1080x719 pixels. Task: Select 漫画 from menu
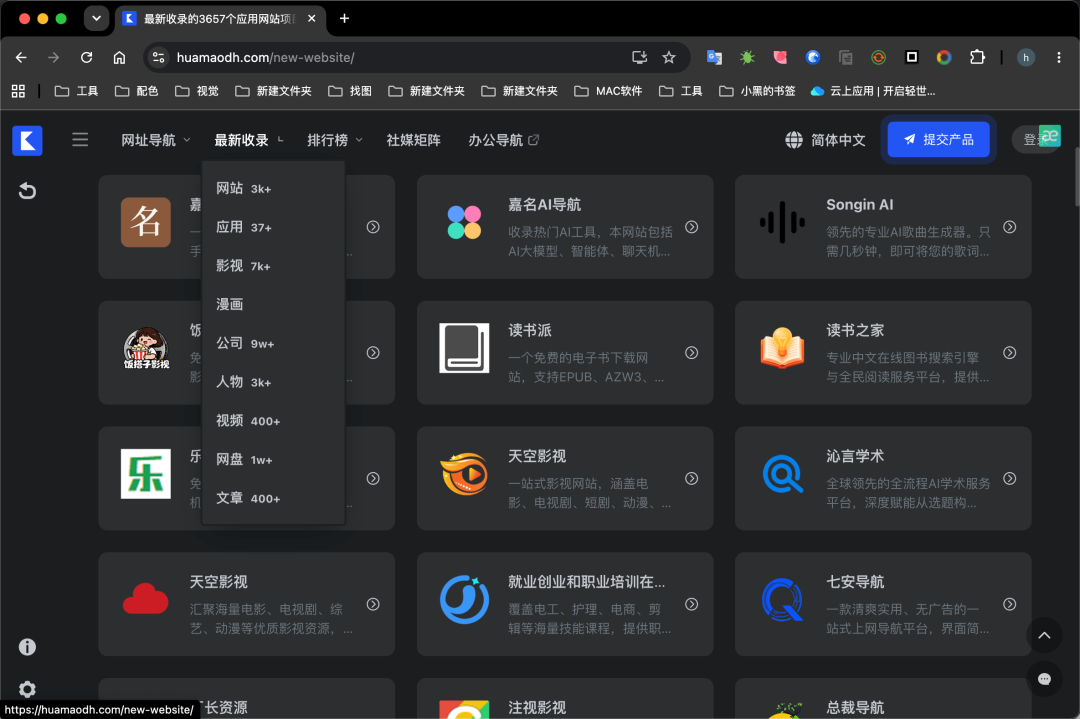coord(273,304)
